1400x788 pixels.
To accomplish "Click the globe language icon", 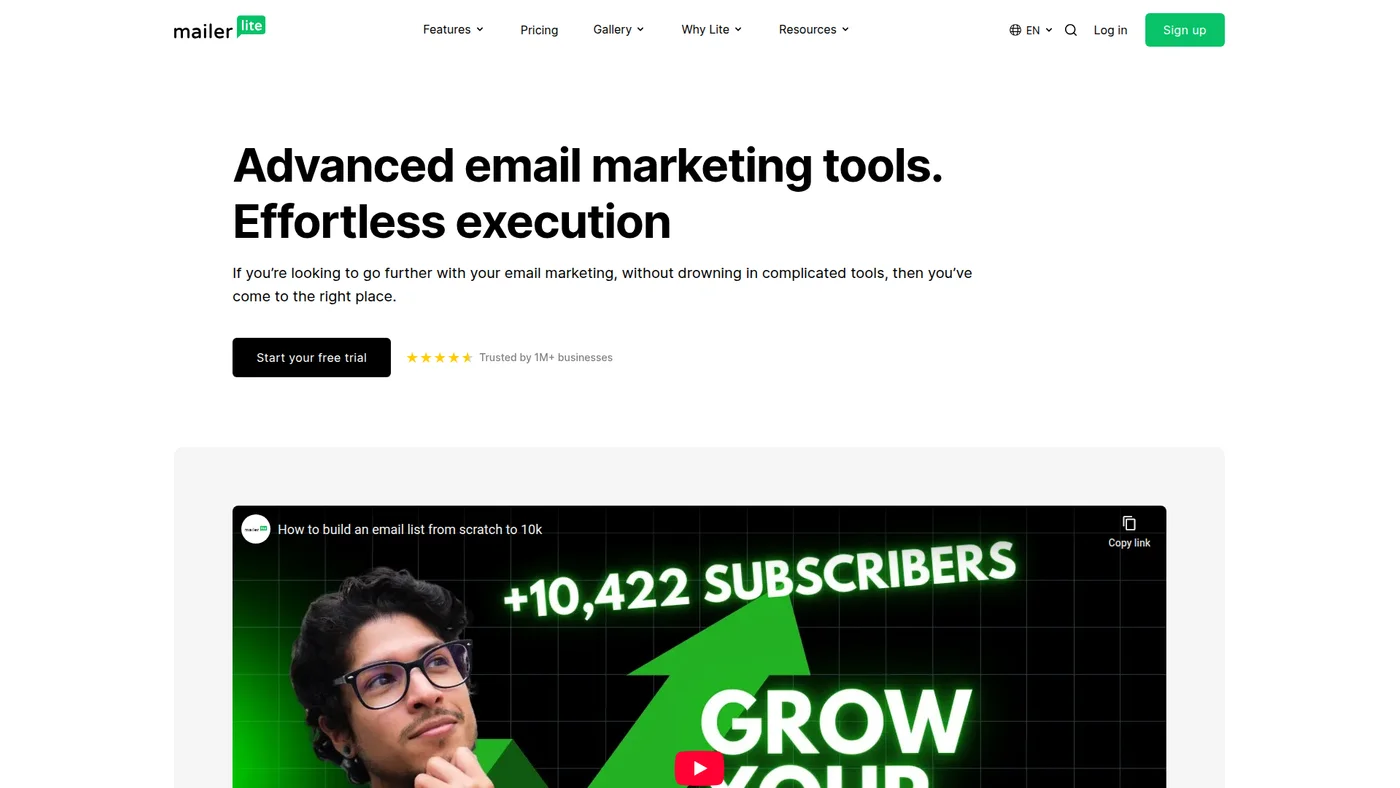I will point(1015,30).
